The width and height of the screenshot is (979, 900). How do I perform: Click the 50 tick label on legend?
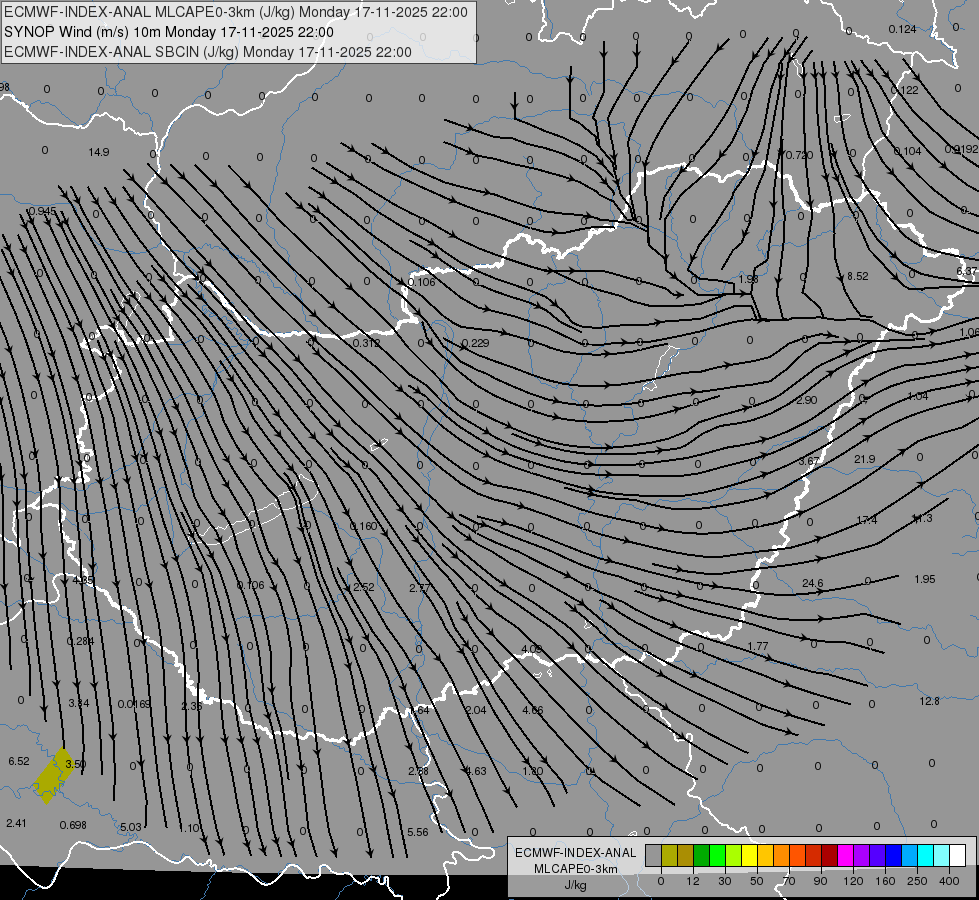tap(757, 881)
